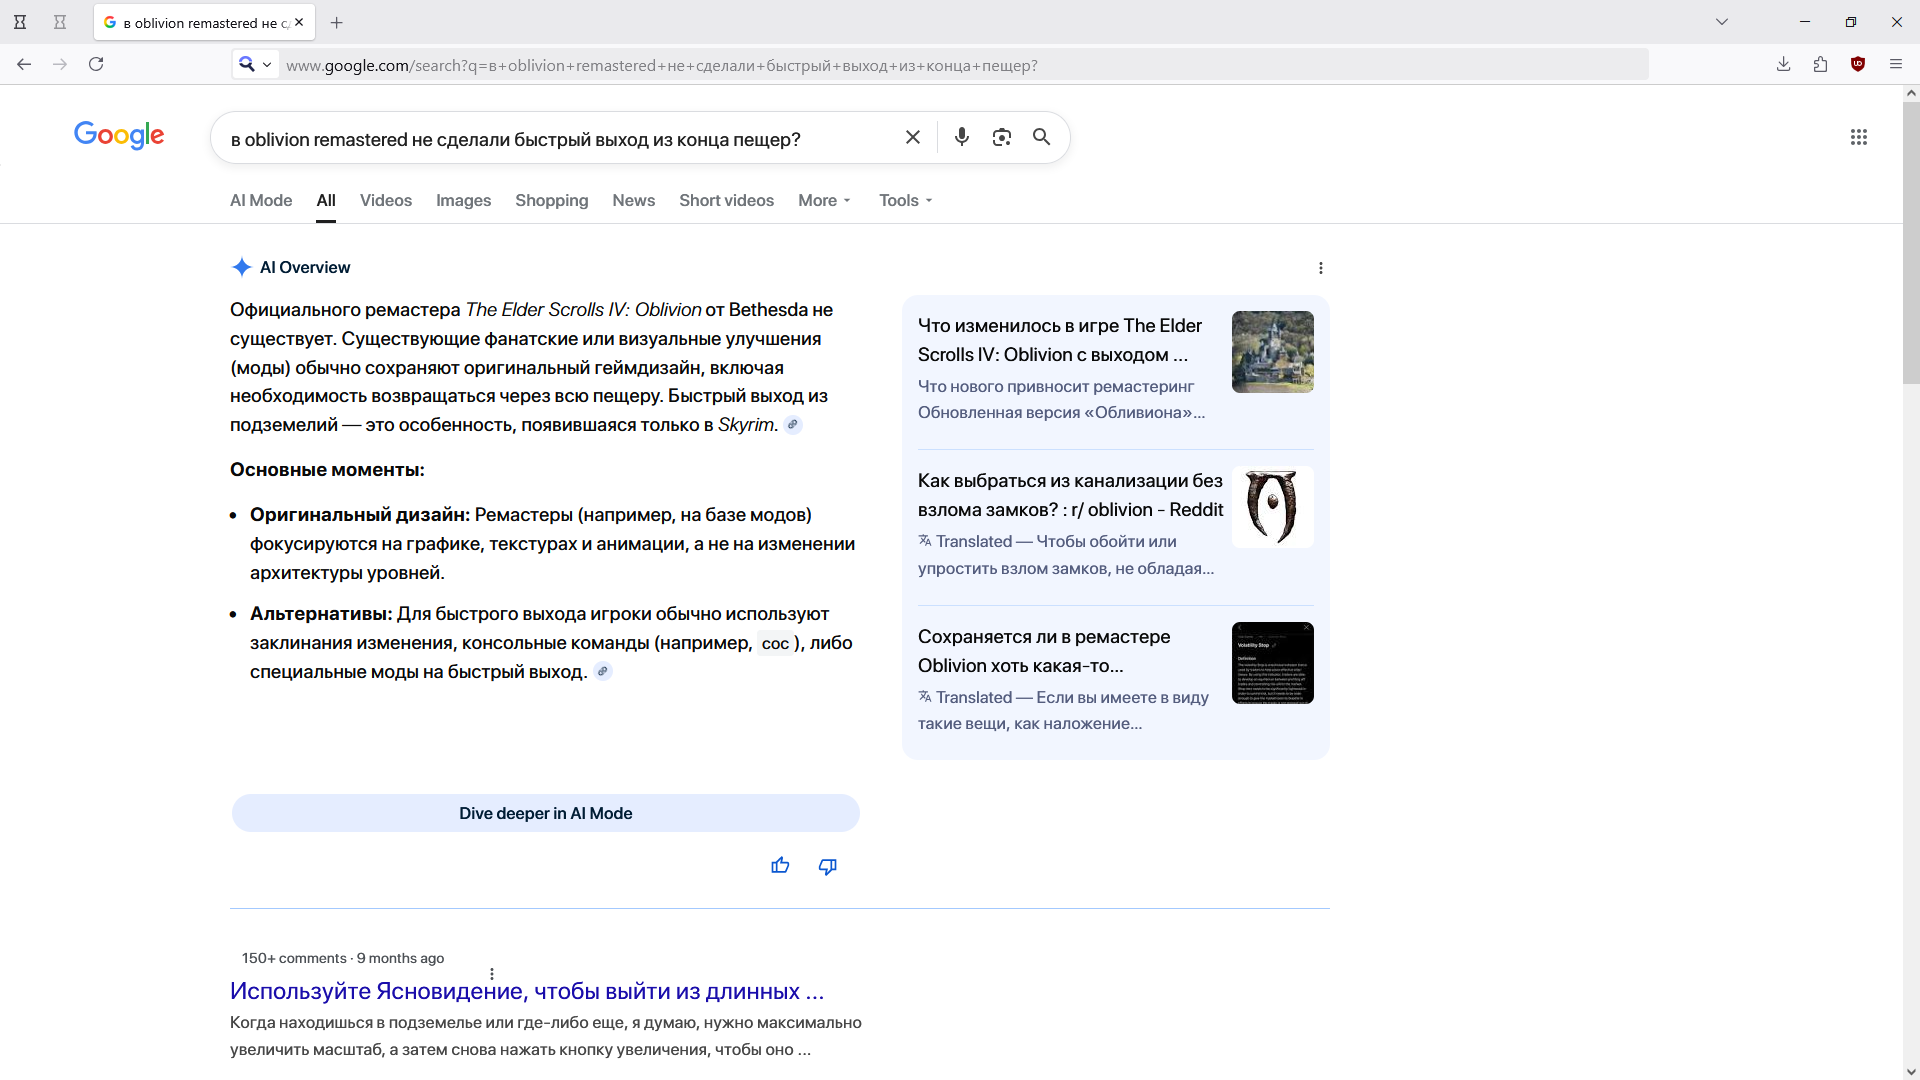Open the castle thumbnail in source card
The height and width of the screenshot is (1080, 1920).
coord(1272,352)
